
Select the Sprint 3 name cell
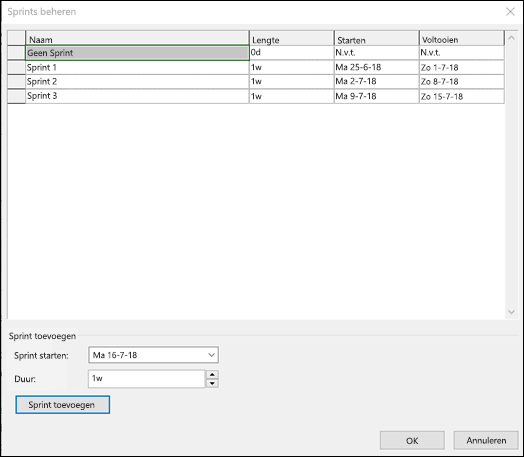pos(137,96)
